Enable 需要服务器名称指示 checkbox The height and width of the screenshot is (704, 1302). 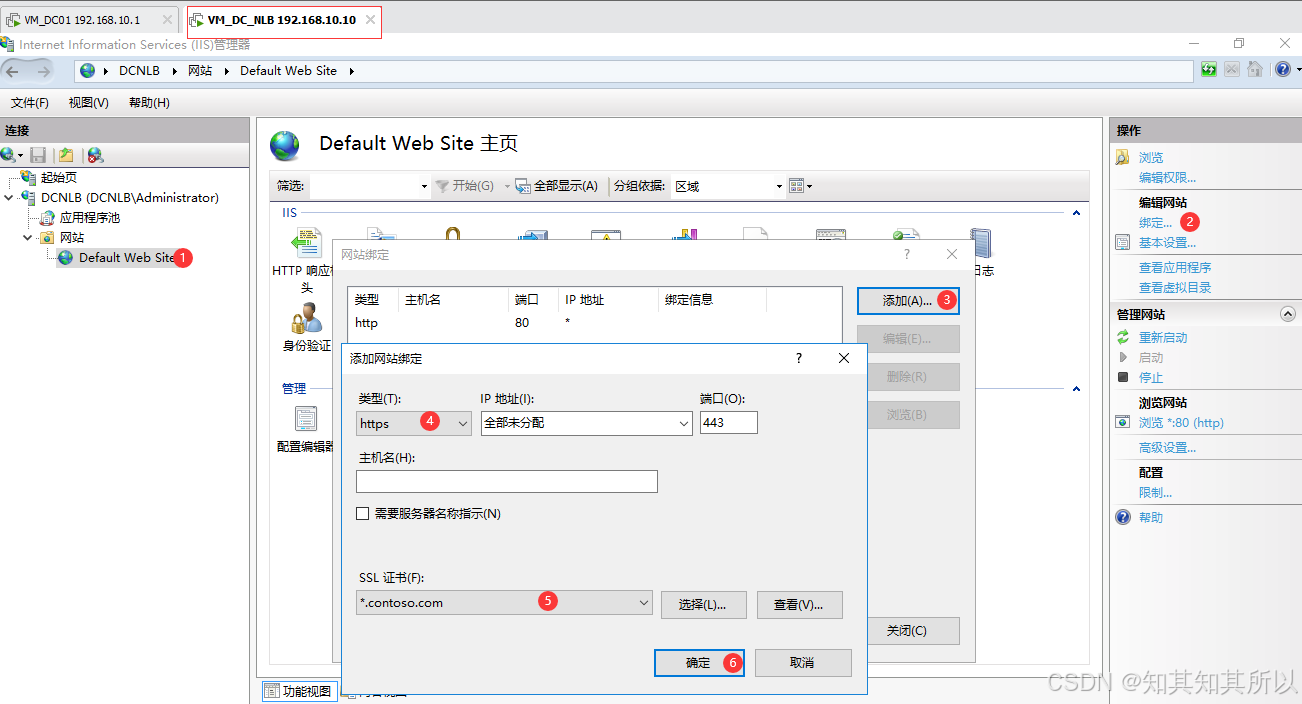[363, 514]
